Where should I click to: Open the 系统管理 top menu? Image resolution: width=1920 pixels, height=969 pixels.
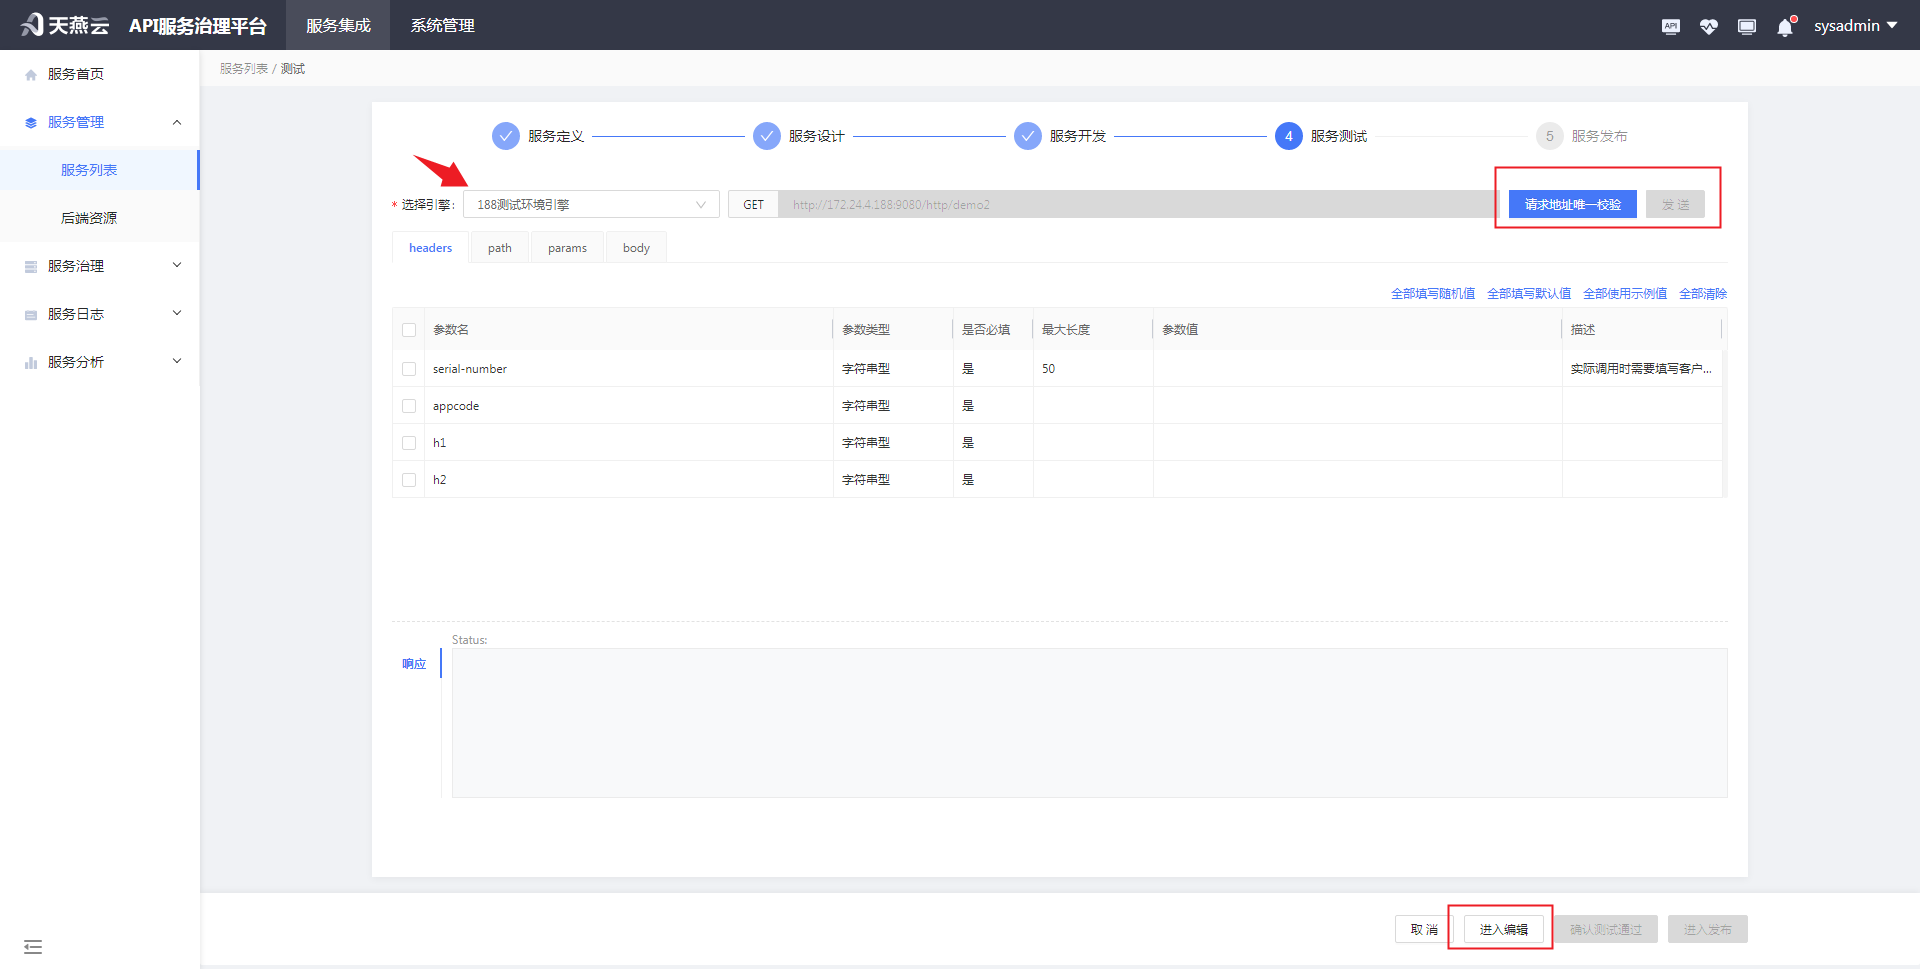pyautogui.click(x=442, y=26)
